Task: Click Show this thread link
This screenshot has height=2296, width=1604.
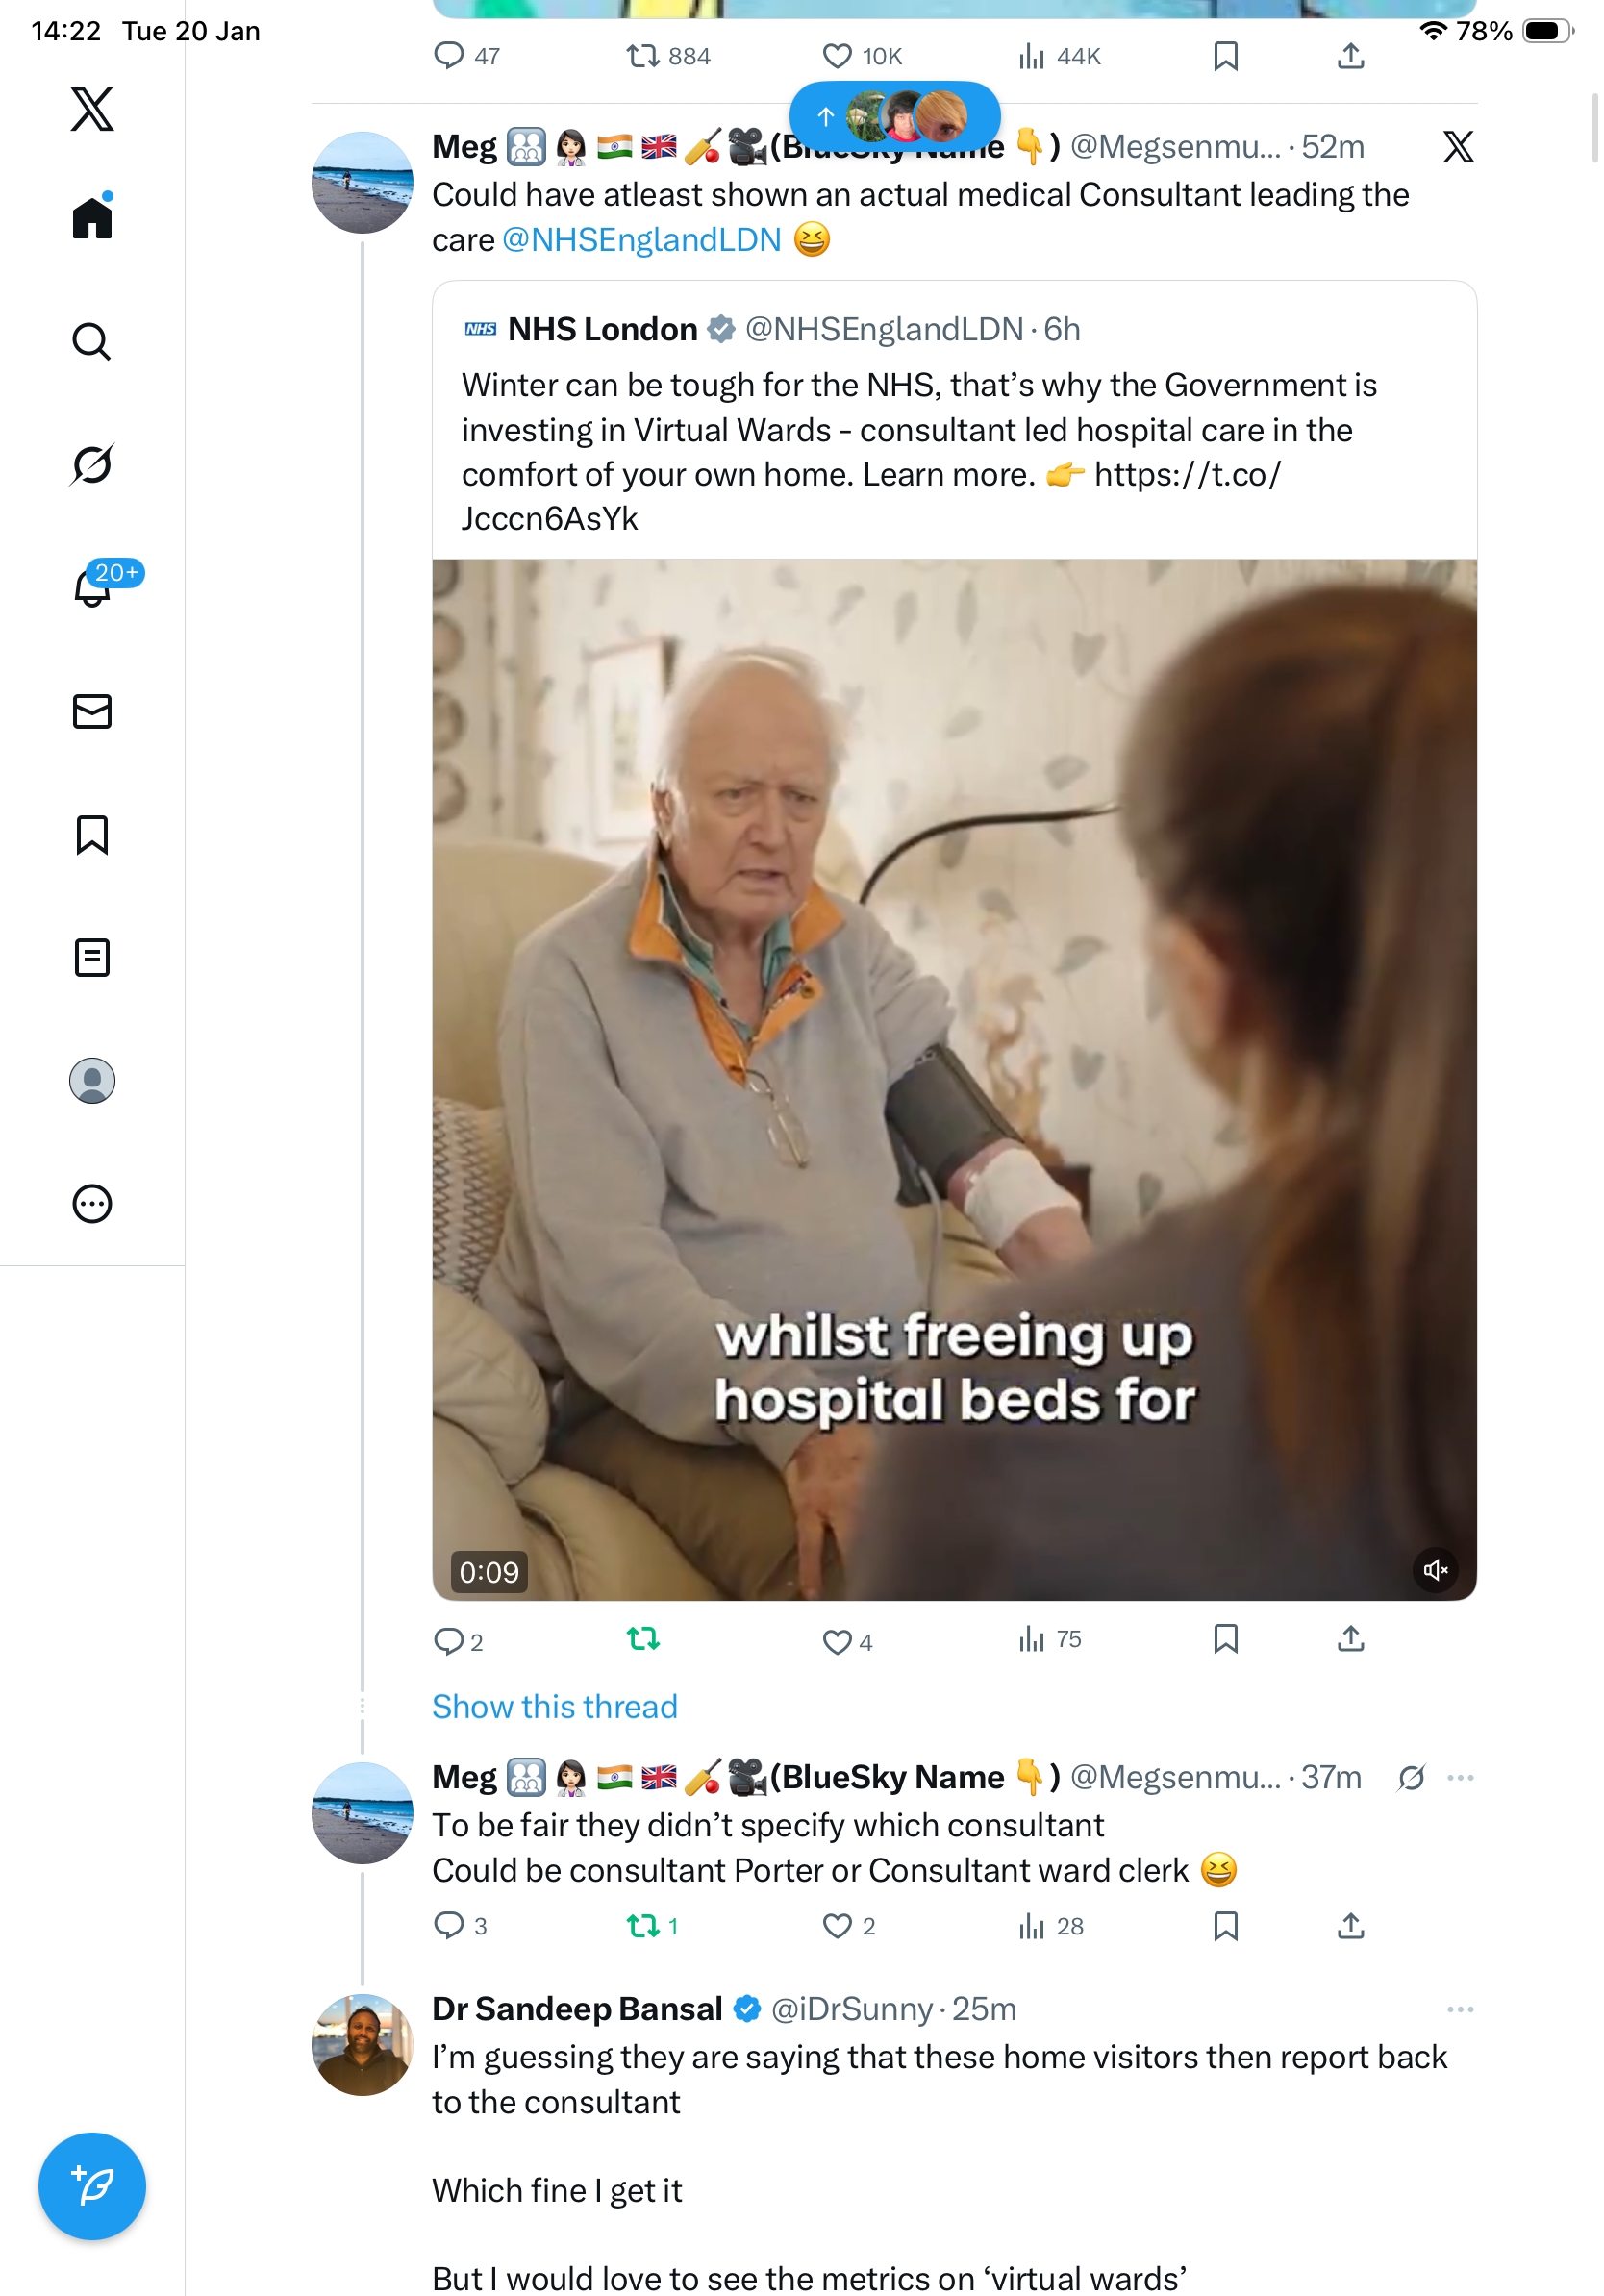Action: click(x=554, y=1706)
